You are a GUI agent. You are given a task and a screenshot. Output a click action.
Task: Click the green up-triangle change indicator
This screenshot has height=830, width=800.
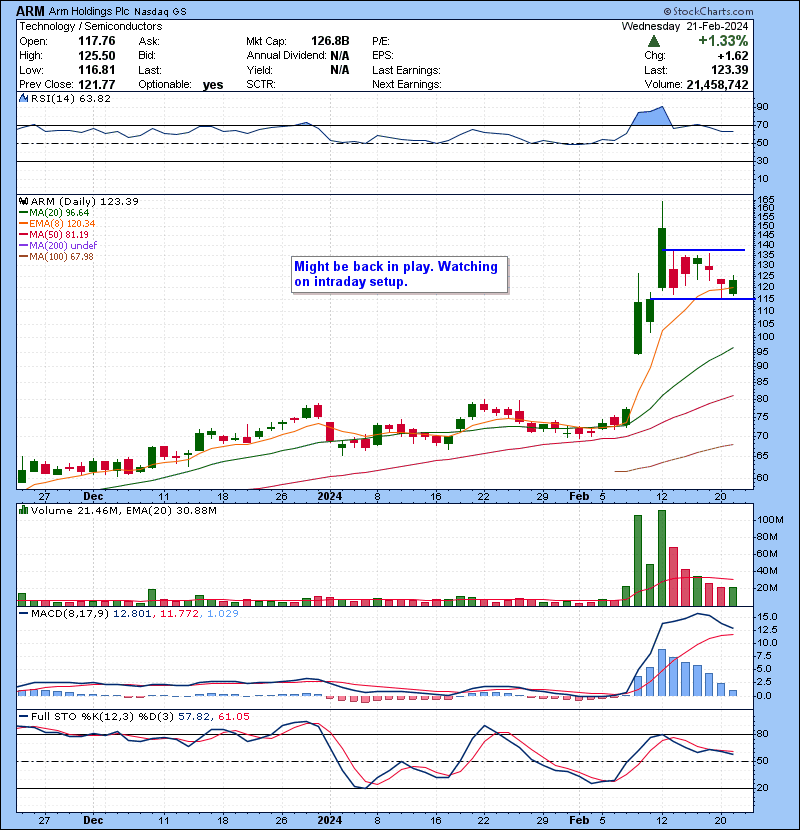tap(653, 41)
